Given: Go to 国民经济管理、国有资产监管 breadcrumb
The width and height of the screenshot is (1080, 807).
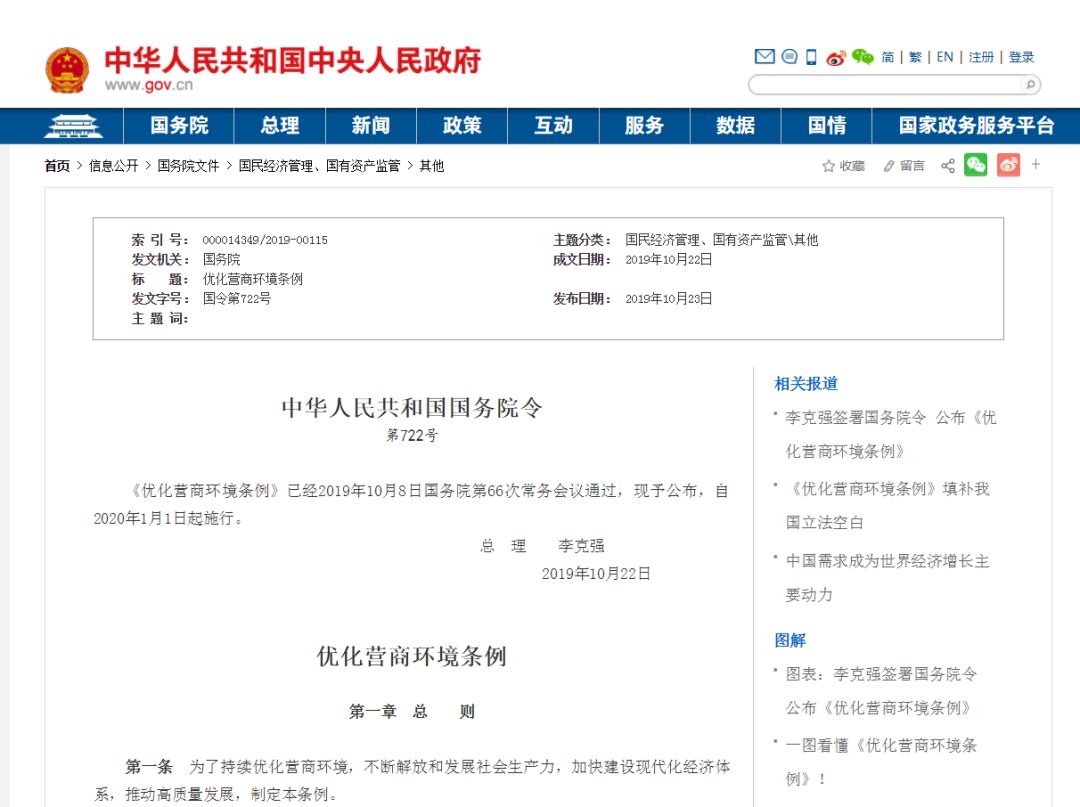Looking at the screenshot, I should [x=319, y=166].
